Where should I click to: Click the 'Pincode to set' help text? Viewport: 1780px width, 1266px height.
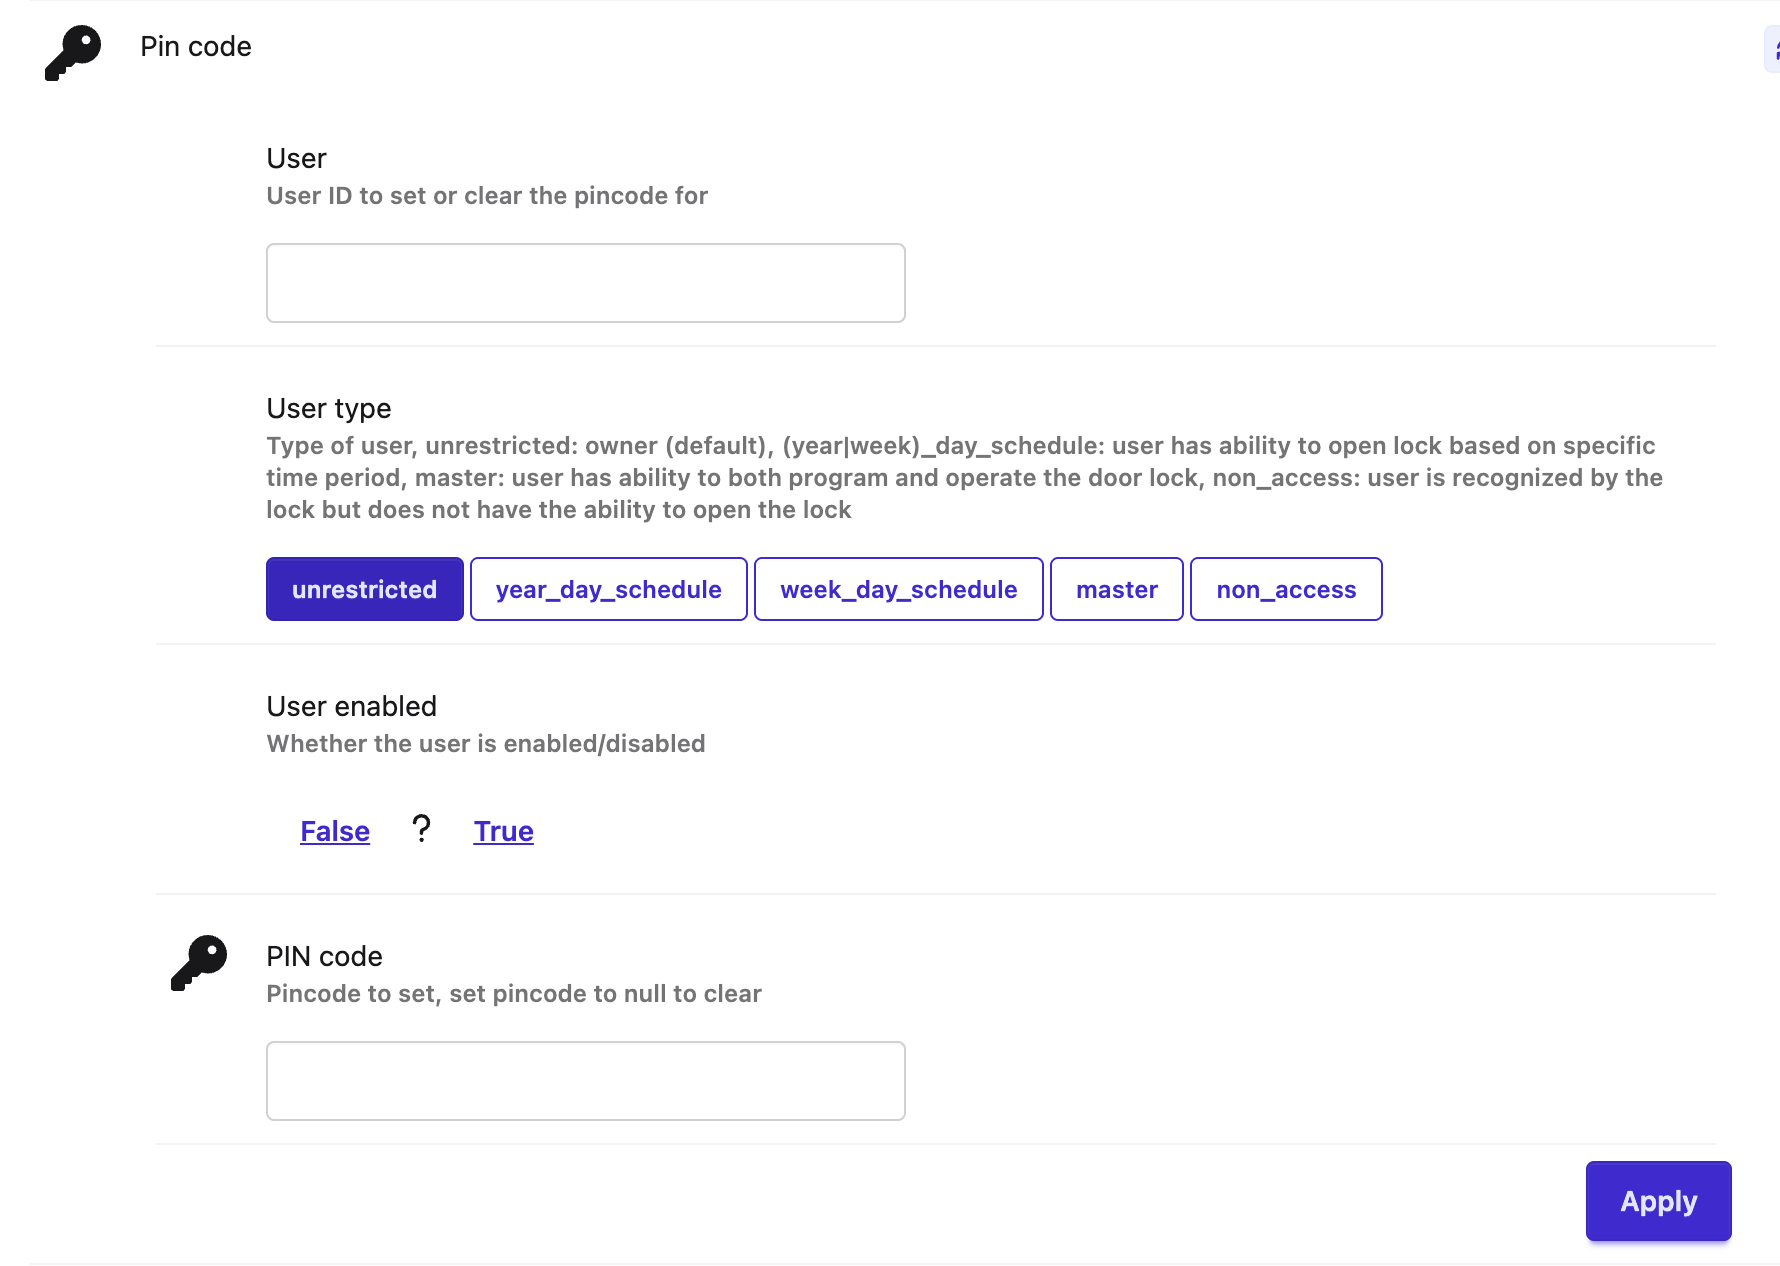[514, 994]
